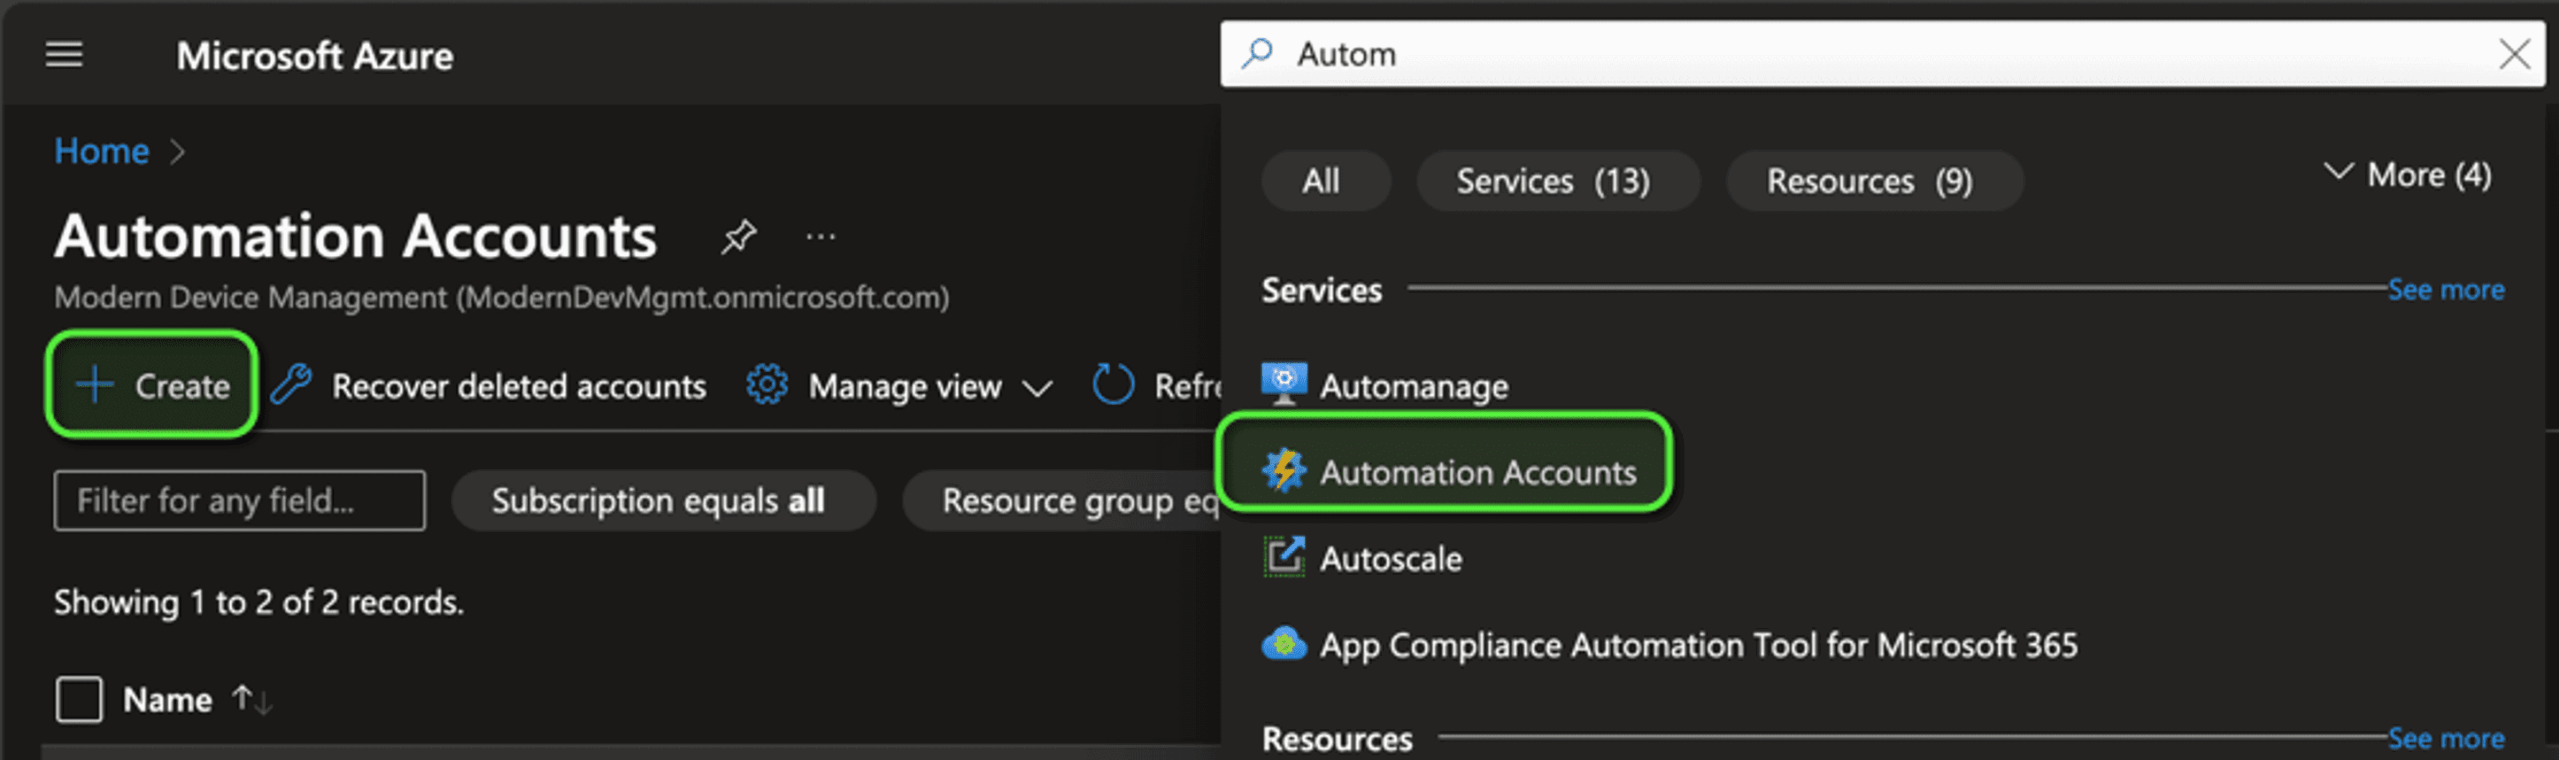Pin Automation Accounts page to dashboard
Viewport: 2560px width, 760px height.
click(x=738, y=237)
